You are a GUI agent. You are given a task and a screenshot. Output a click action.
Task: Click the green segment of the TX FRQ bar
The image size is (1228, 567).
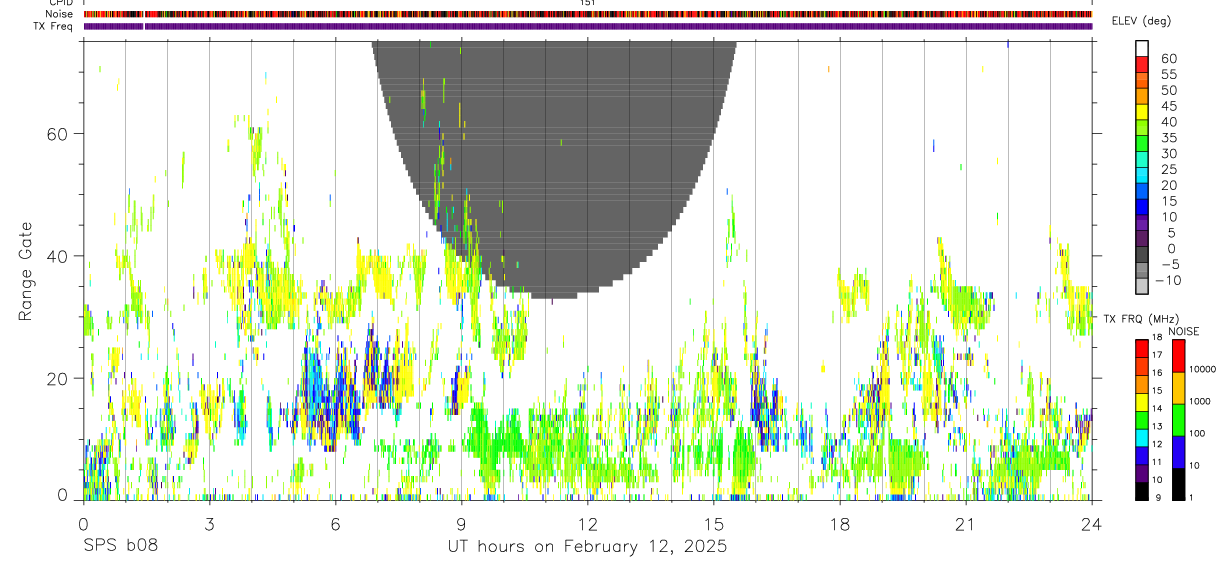coord(1141,420)
